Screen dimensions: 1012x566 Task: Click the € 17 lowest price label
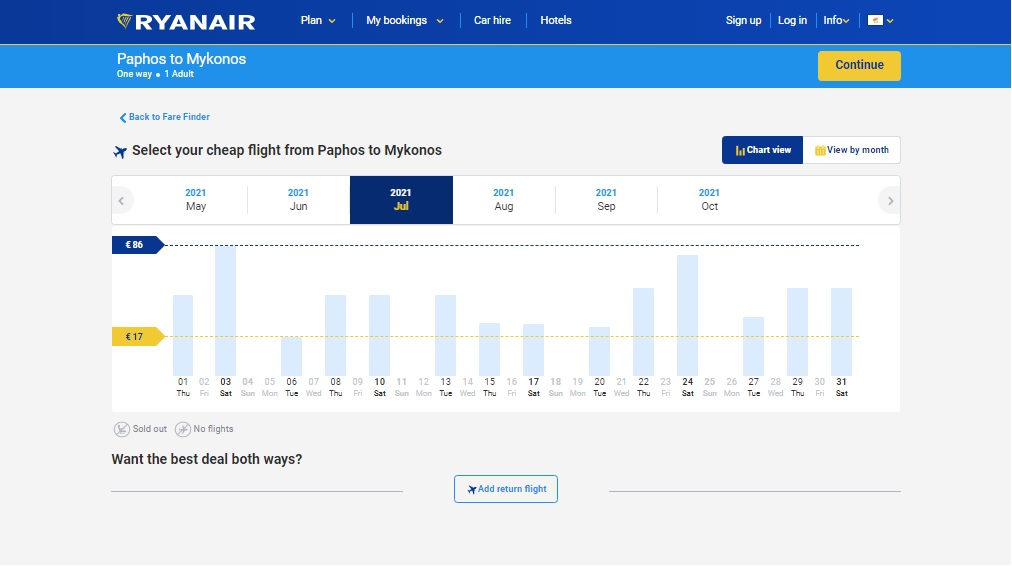click(137, 336)
